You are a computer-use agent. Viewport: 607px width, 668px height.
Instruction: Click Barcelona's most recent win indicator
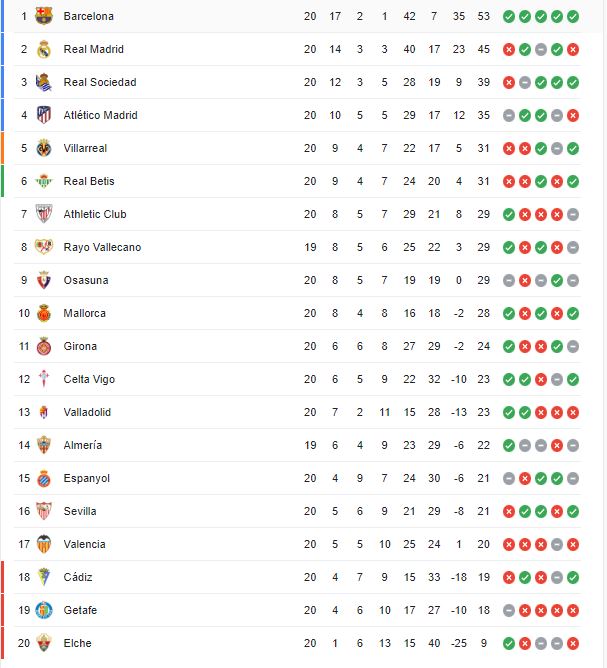coord(573,17)
